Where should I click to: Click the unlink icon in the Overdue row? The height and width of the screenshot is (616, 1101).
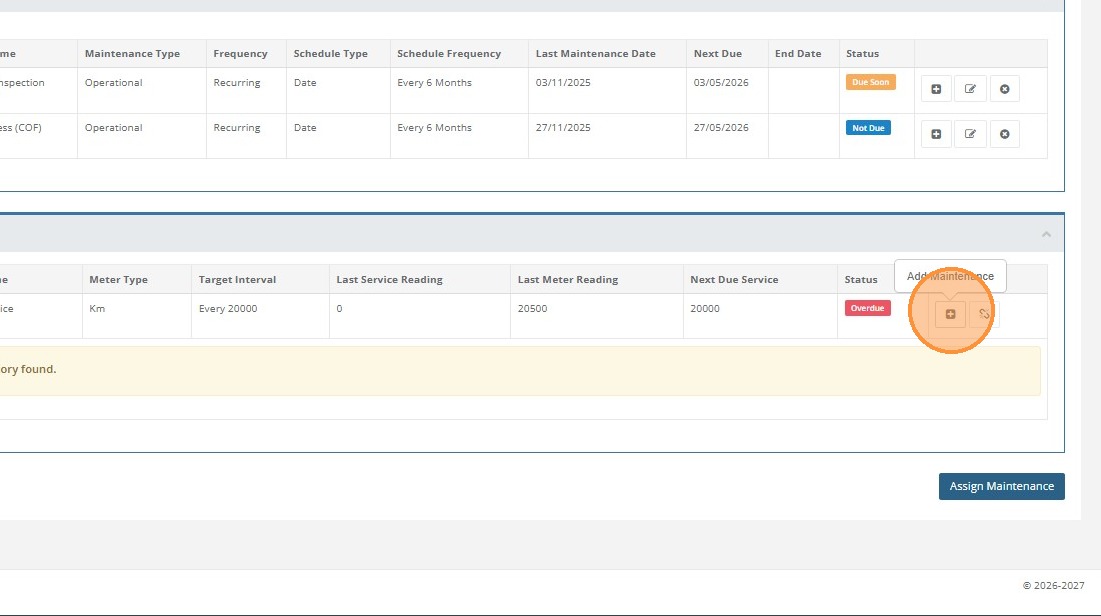[x=984, y=314]
